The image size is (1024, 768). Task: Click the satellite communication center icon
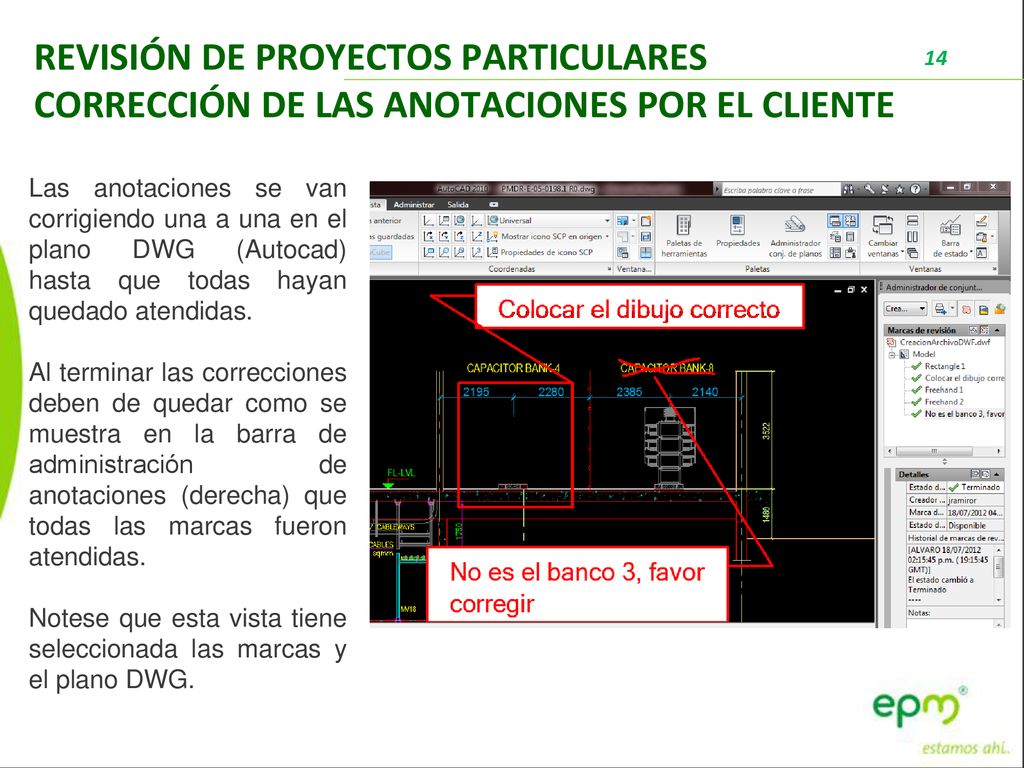[x=885, y=189]
